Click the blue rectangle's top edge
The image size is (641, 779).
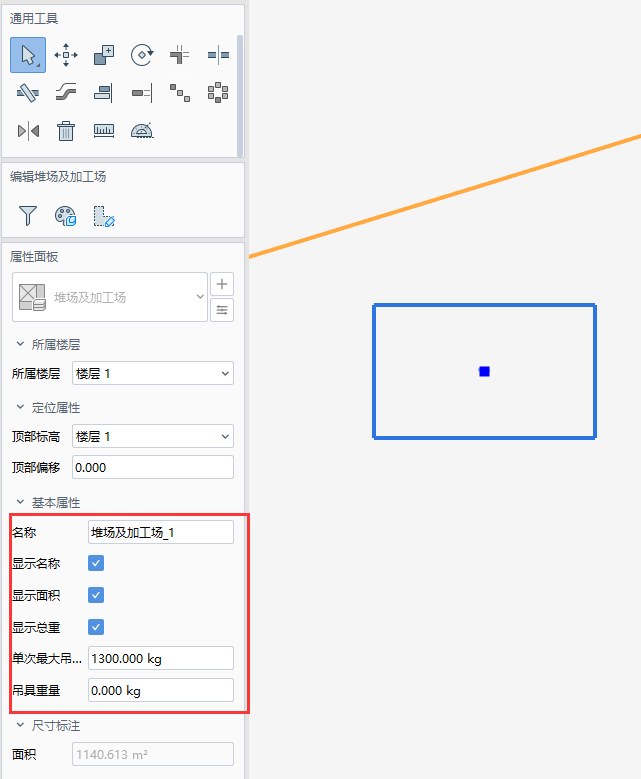pyautogui.click(x=484, y=306)
